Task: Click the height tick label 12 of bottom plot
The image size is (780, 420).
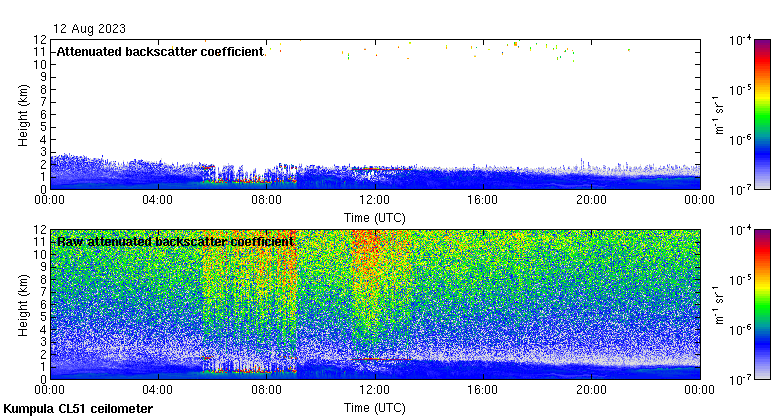Action: [40, 229]
